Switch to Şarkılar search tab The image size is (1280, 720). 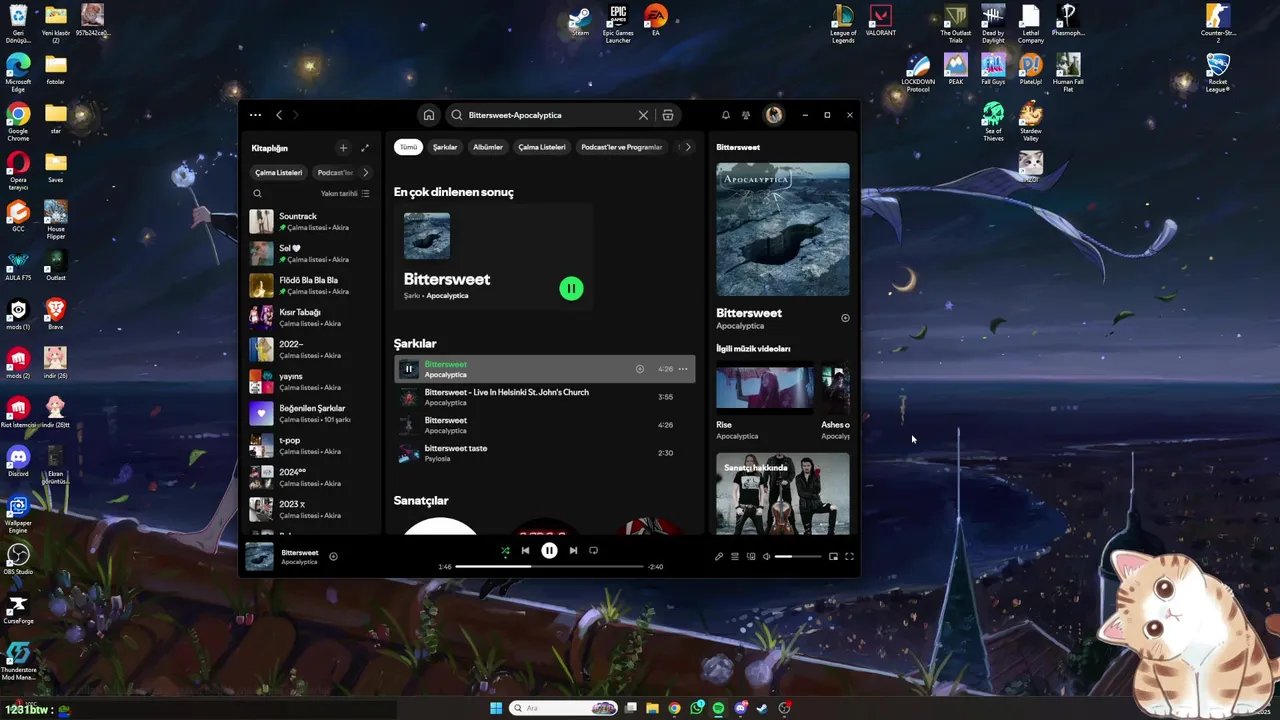445,147
